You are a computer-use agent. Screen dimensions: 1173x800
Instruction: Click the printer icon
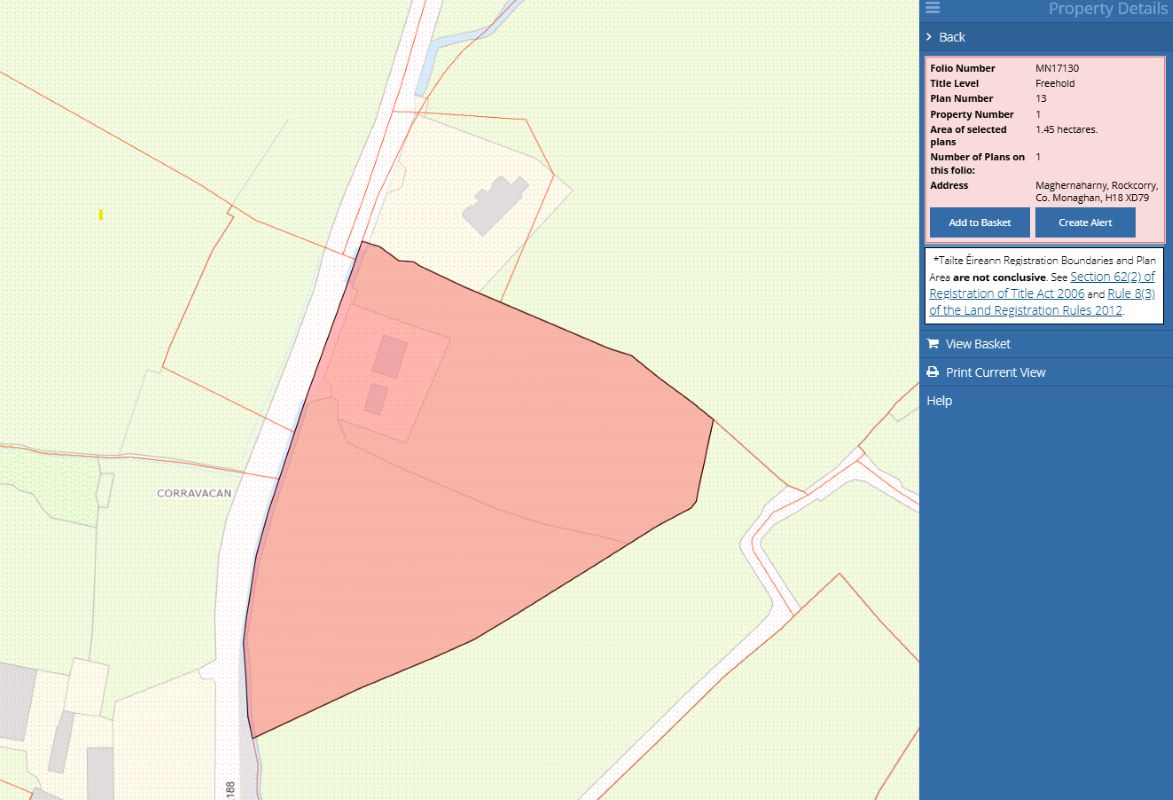point(932,372)
